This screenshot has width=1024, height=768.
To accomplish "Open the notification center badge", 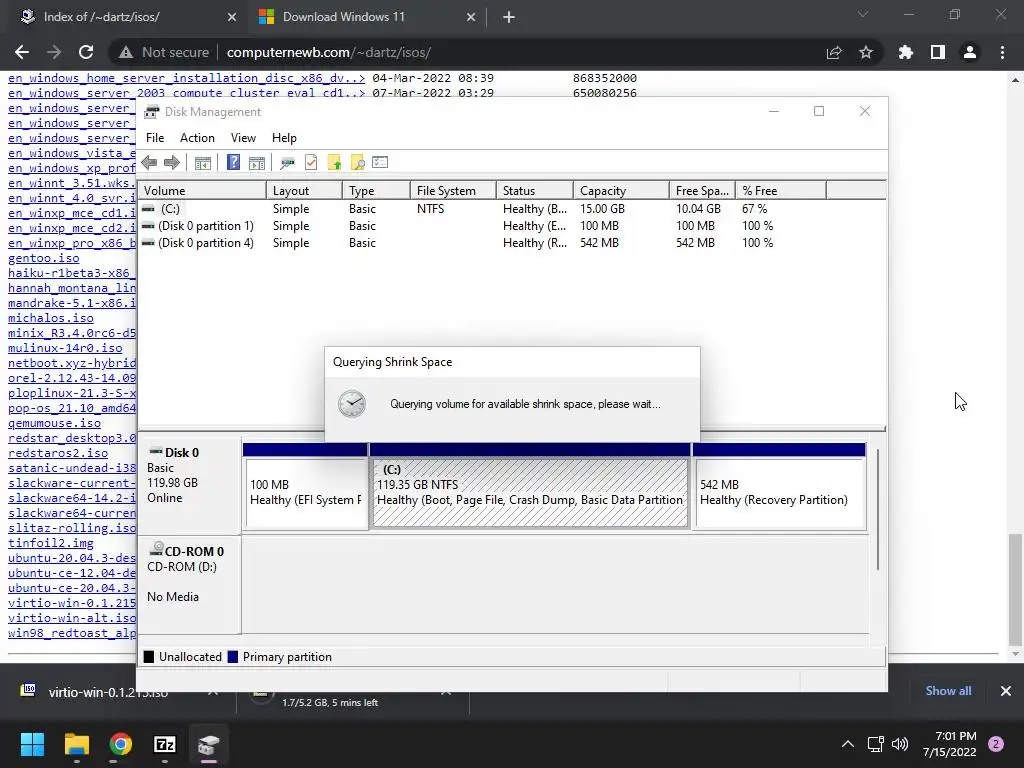I will 996,744.
